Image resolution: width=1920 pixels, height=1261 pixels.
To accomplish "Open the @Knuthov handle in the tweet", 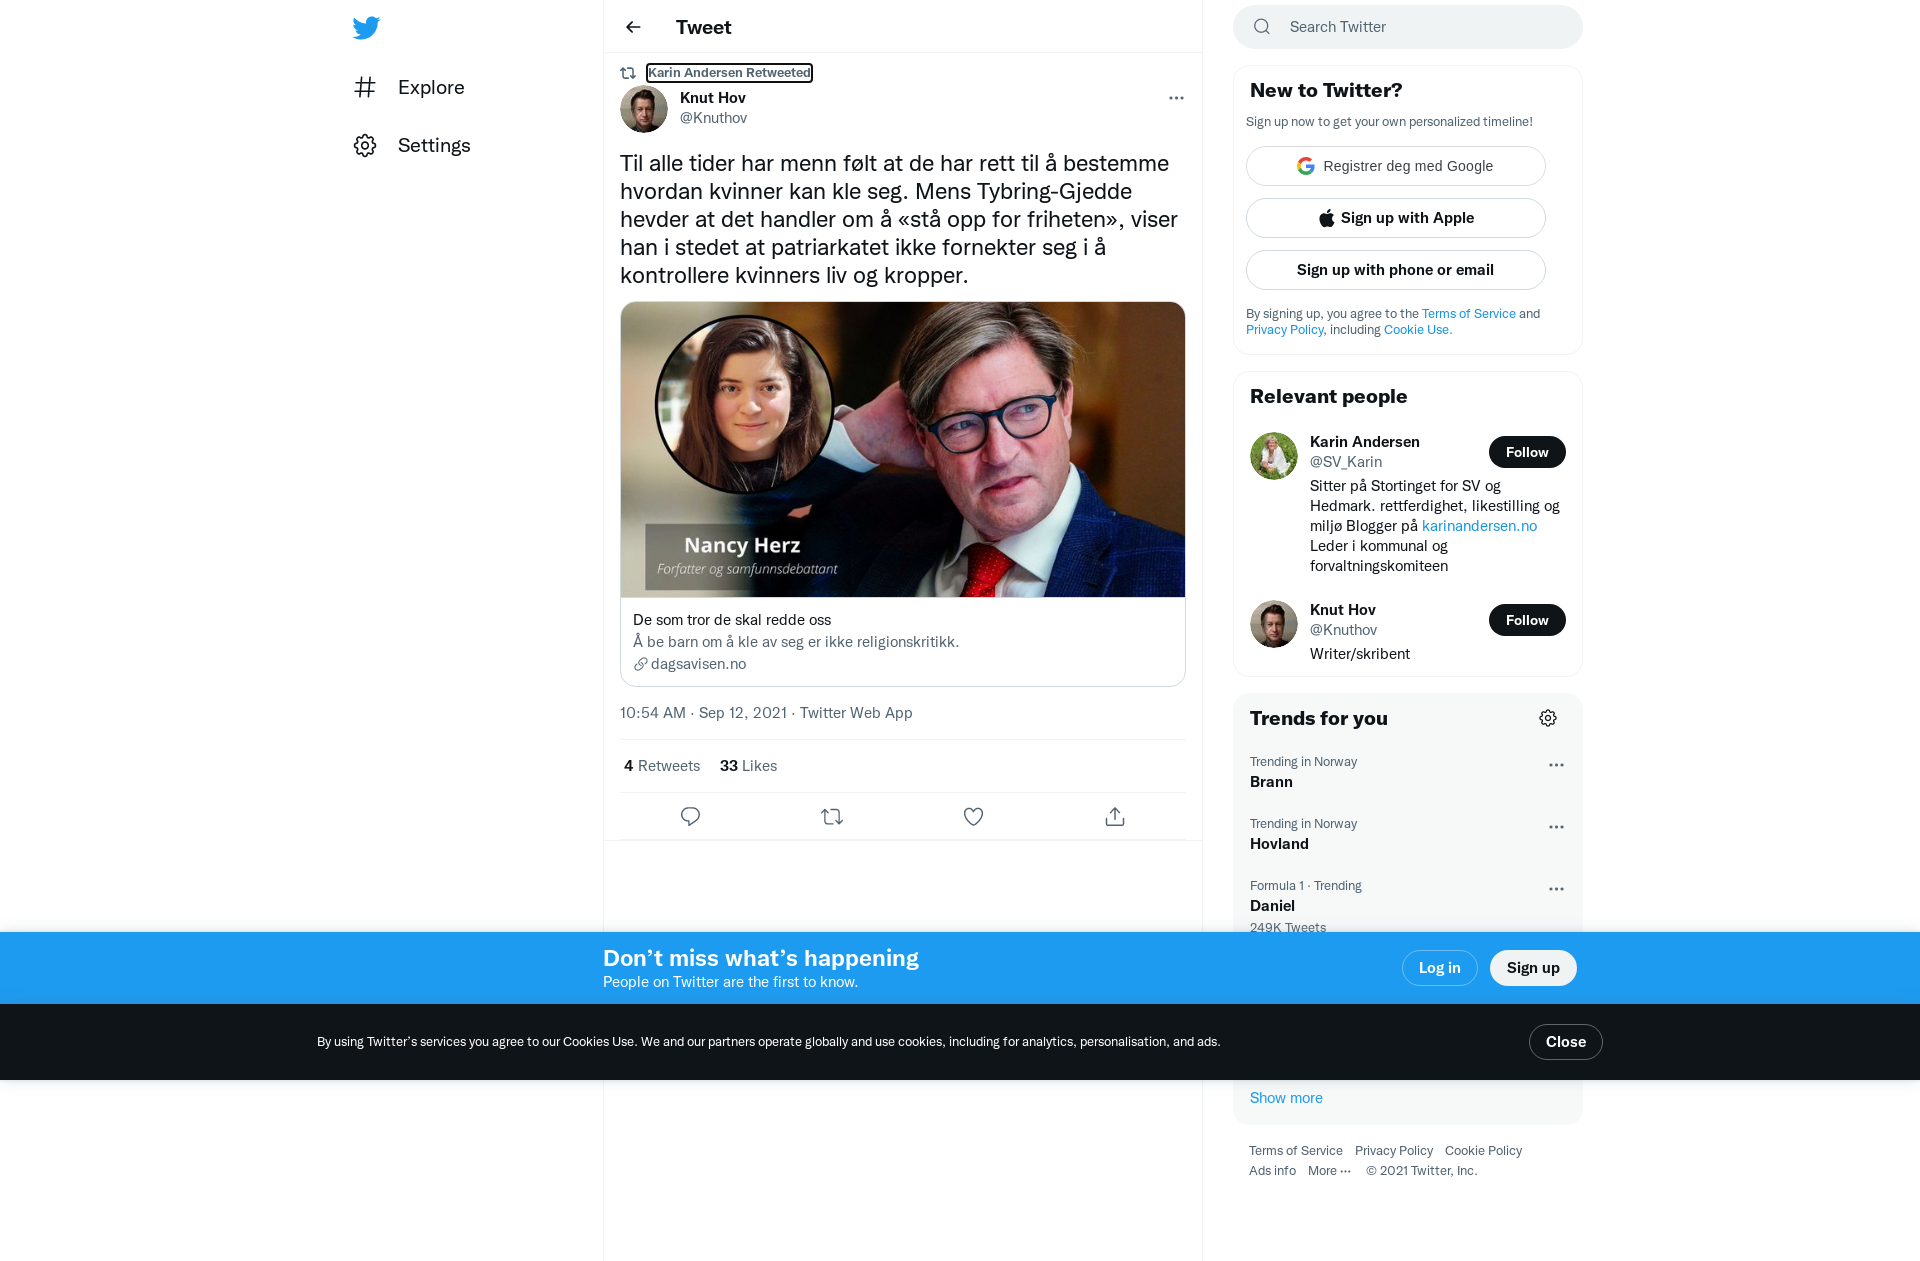I will (713, 118).
